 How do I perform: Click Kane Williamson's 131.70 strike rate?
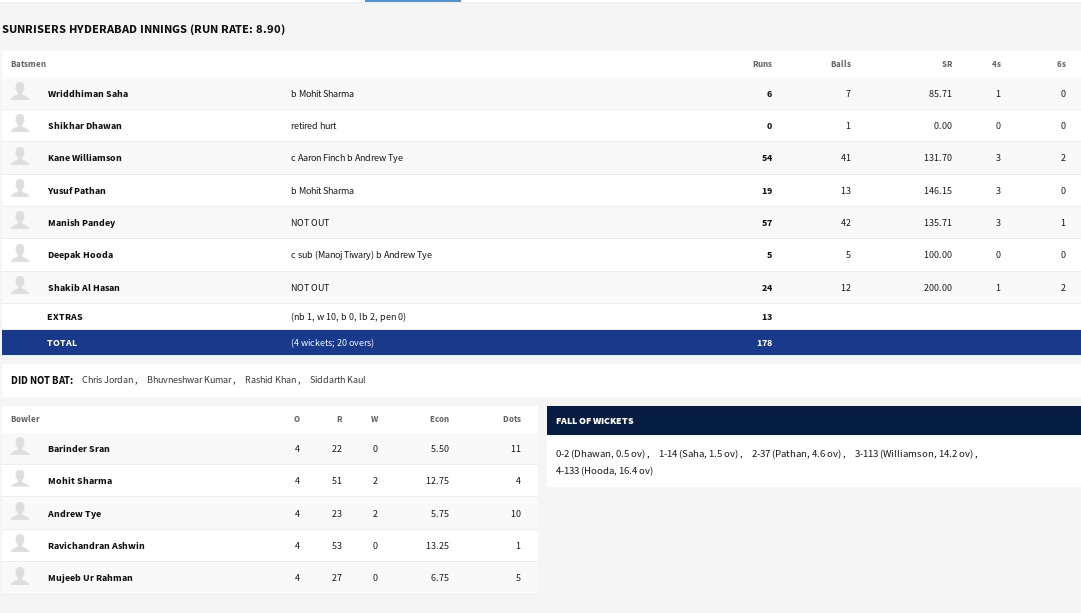[x=938, y=158]
